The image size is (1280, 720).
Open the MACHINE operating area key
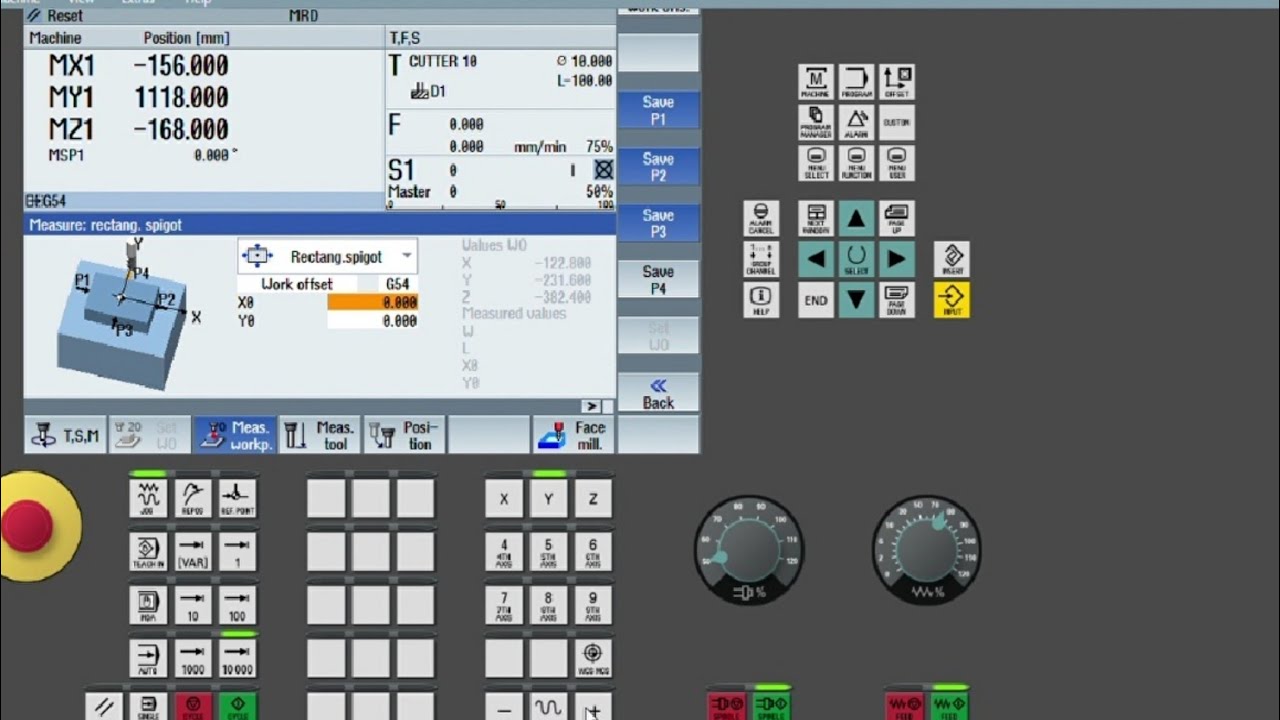(x=816, y=82)
